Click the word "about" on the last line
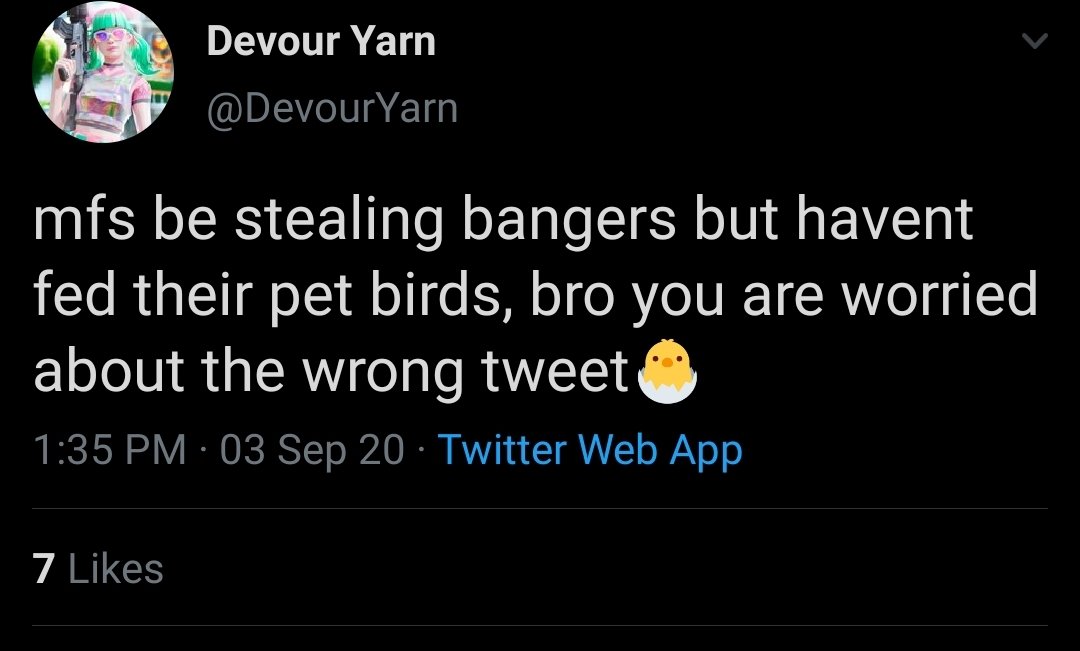The image size is (1080, 651). click(x=108, y=371)
